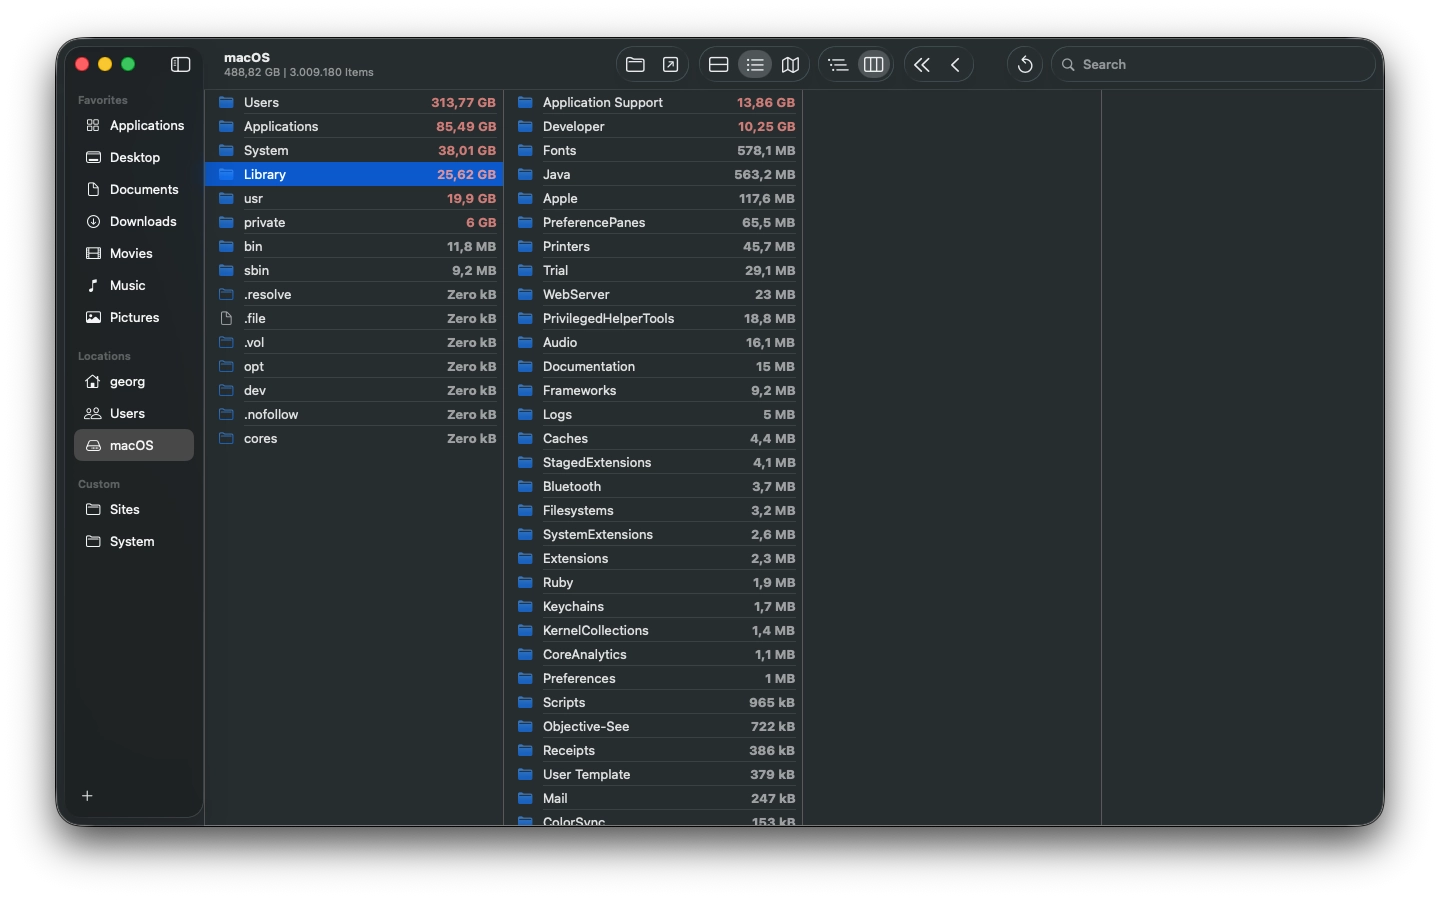Open the Sites custom folder
Image resolution: width=1440 pixels, height=900 pixels.
[134, 509]
